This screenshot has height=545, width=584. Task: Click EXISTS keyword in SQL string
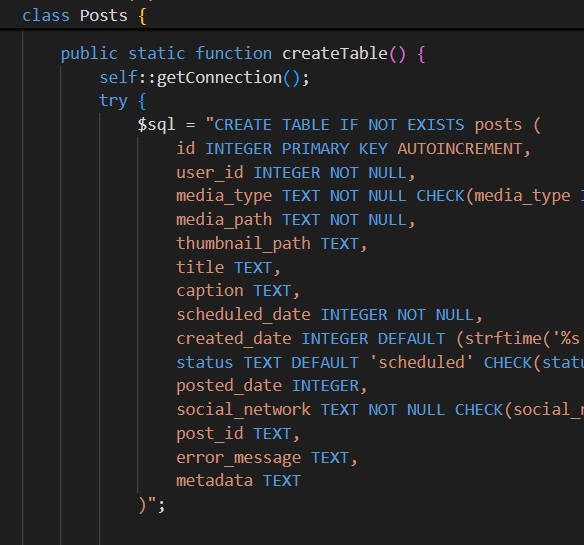[x=436, y=125]
